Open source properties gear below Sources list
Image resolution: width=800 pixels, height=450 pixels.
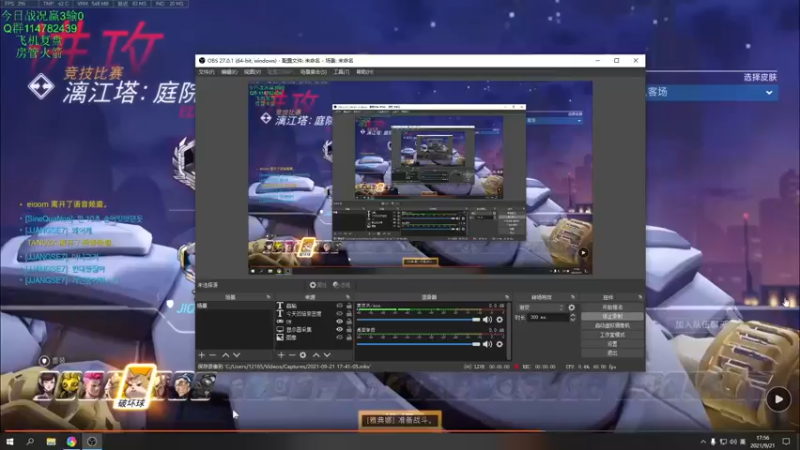(x=303, y=355)
